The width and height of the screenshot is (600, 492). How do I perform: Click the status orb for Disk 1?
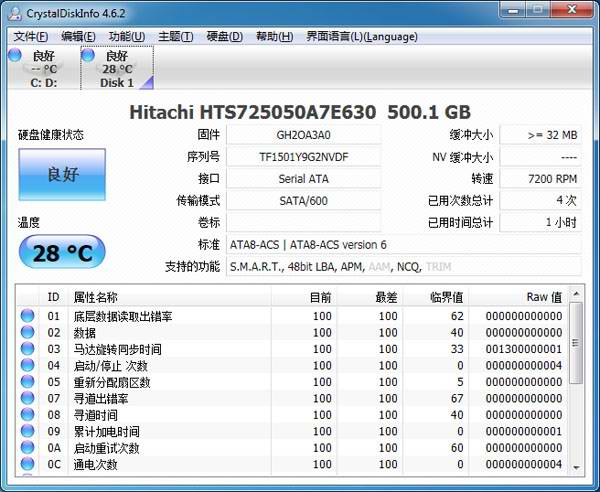[x=87, y=56]
